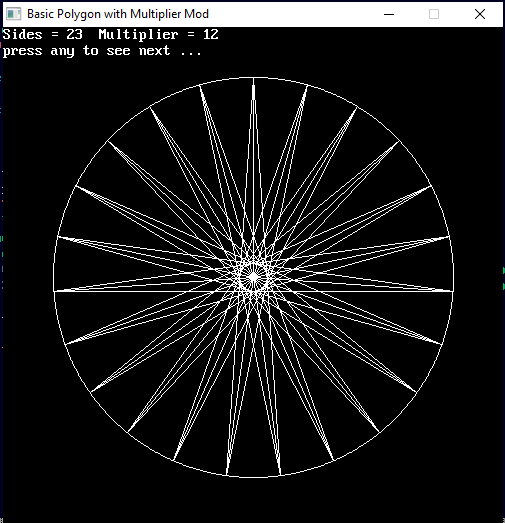Close the Basic Polygon with Multiplier Mod window

[x=480, y=14]
